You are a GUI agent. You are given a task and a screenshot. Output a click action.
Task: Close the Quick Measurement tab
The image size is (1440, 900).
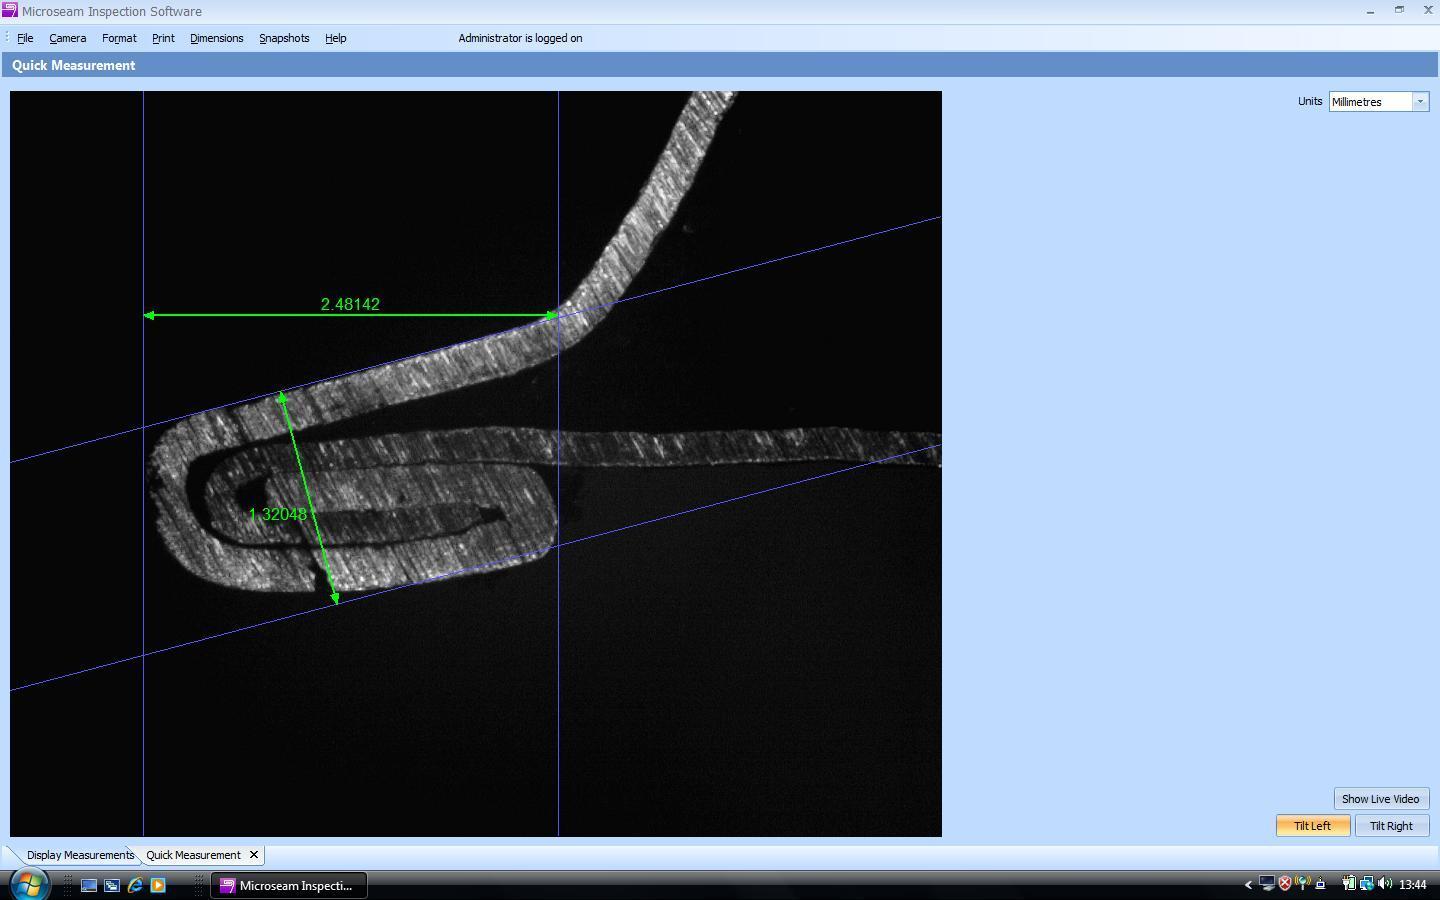(x=254, y=855)
